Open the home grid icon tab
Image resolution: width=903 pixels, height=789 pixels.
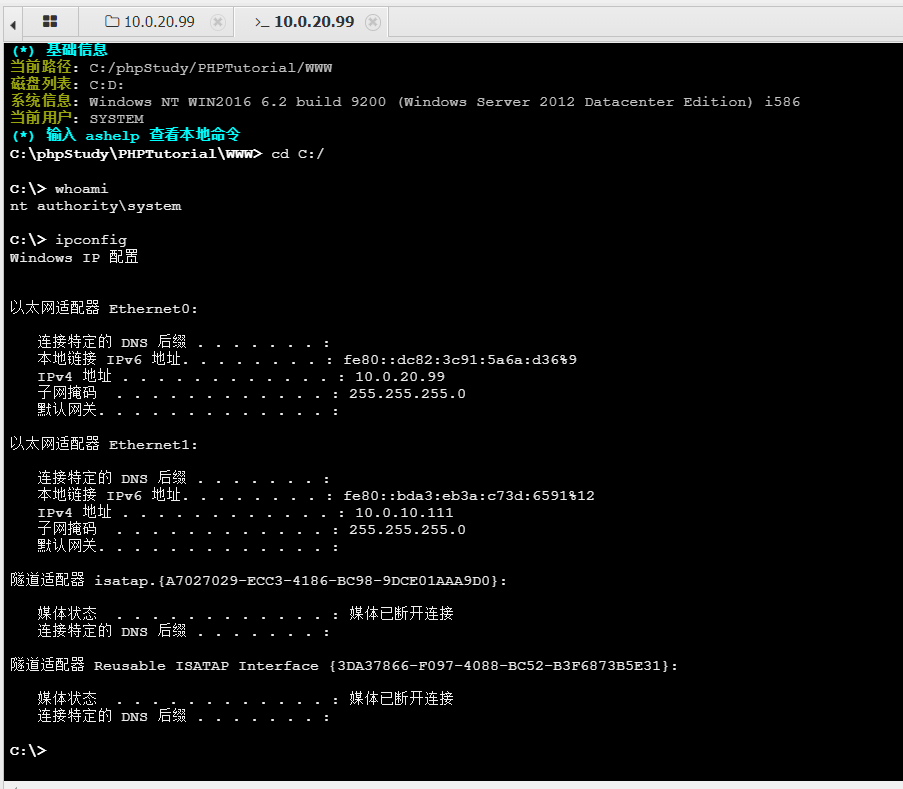pos(50,22)
